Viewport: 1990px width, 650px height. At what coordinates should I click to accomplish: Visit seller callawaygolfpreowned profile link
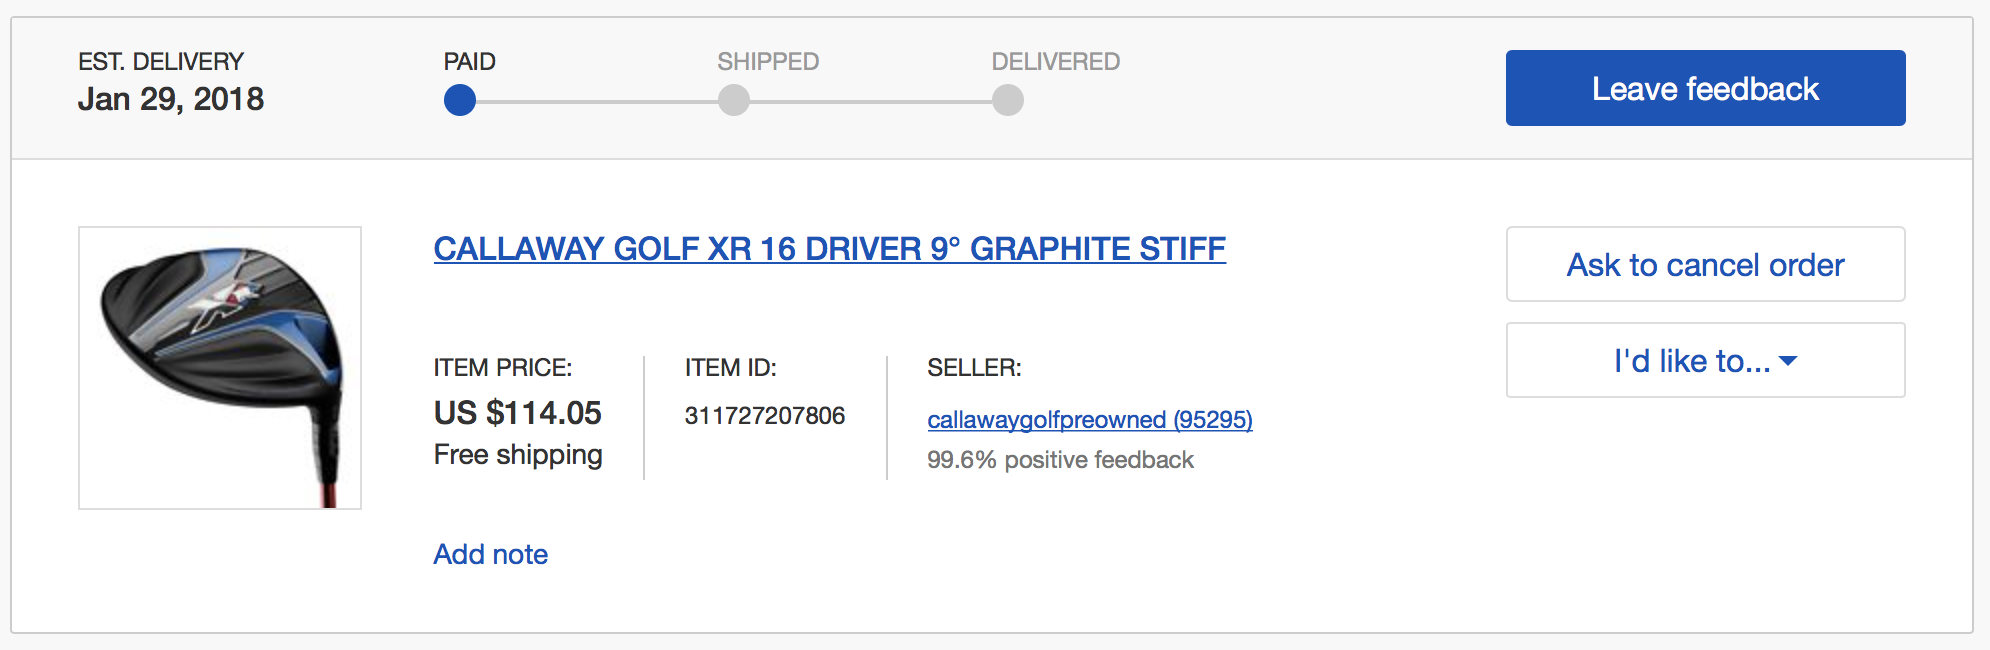pos(1089,419)
